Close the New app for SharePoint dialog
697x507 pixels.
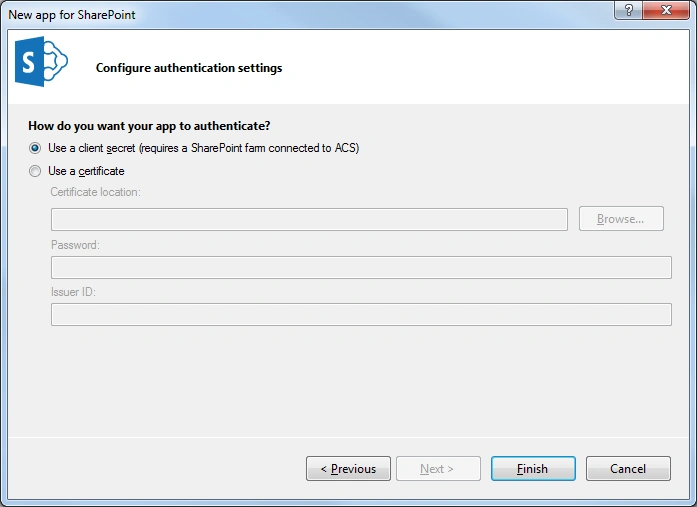[666, 10]
